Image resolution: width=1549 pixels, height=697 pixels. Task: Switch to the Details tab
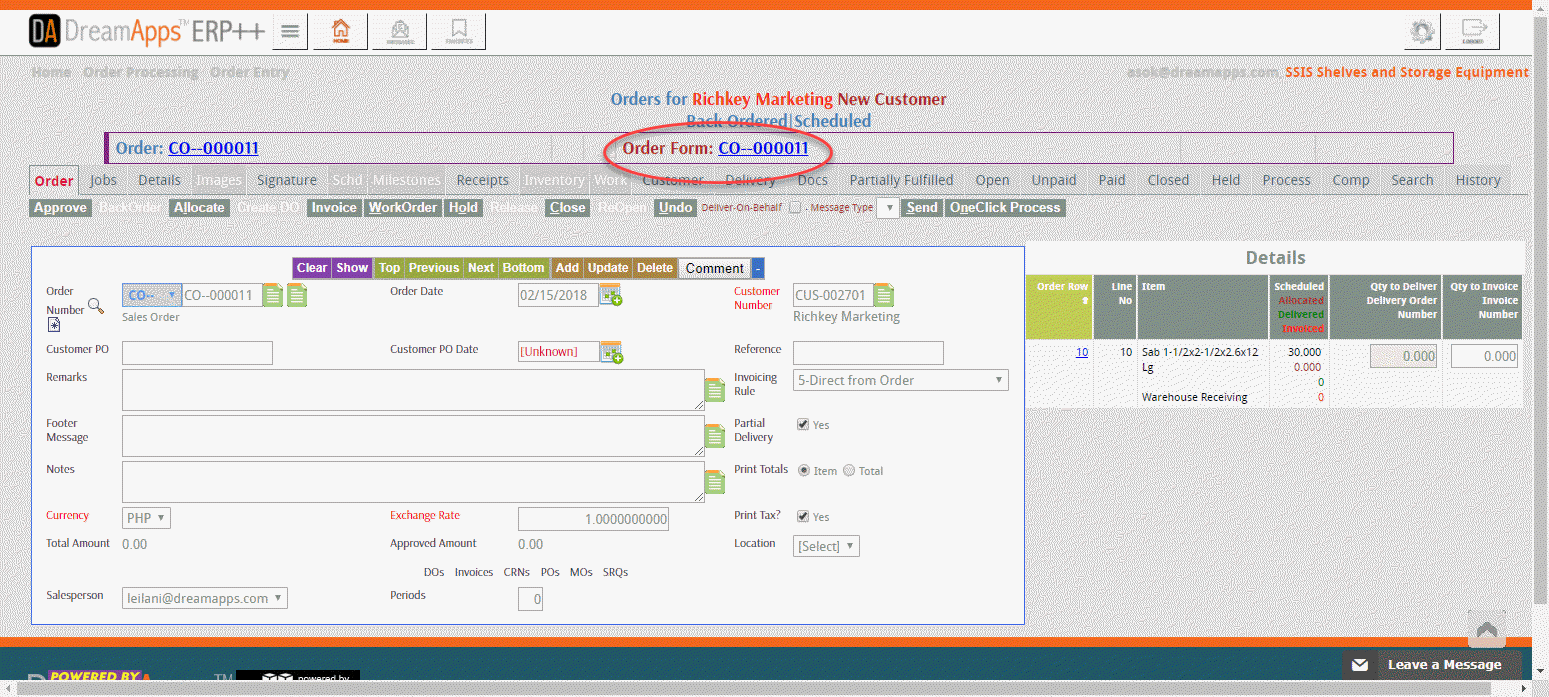point(160,180)
